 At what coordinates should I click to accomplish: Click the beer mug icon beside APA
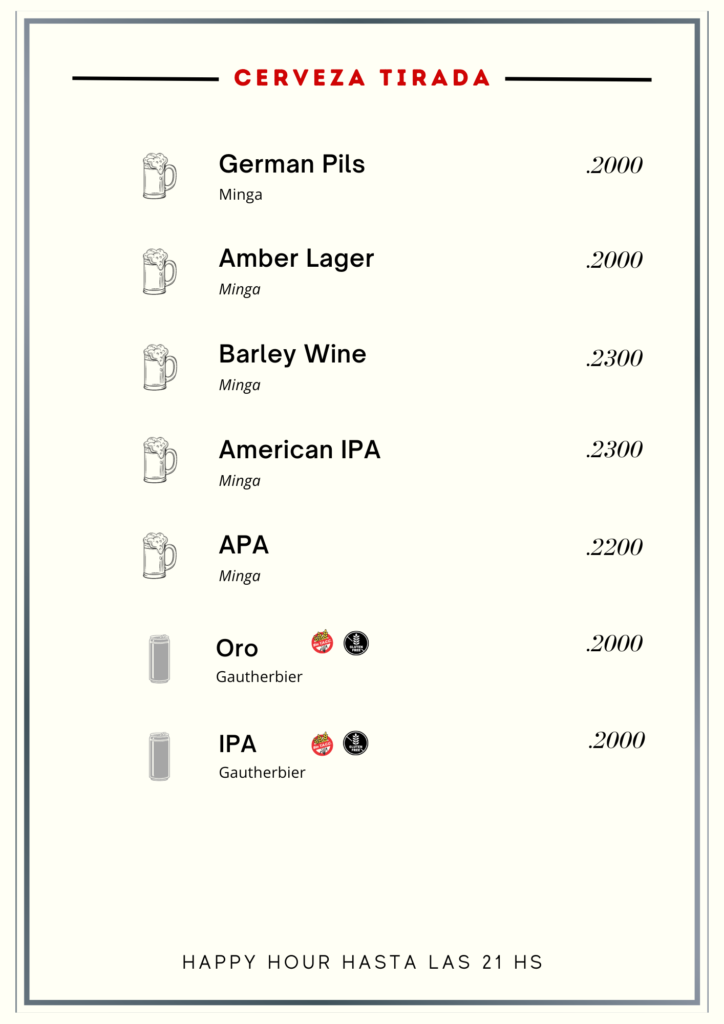[x=159, y=556]
